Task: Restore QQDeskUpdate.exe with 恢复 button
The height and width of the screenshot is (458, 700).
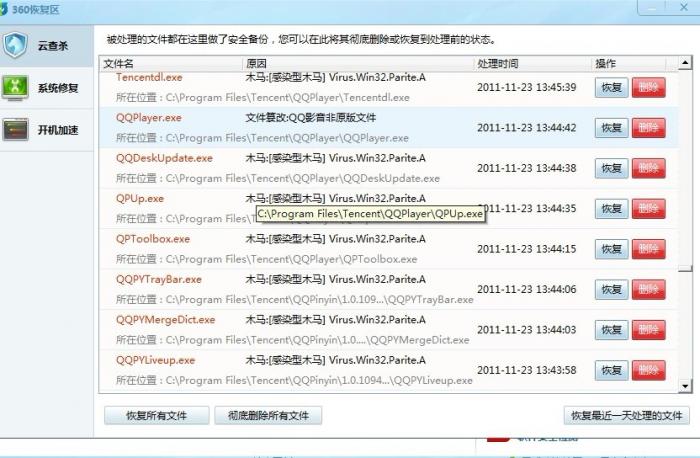Action: click(x=611, y=168)
